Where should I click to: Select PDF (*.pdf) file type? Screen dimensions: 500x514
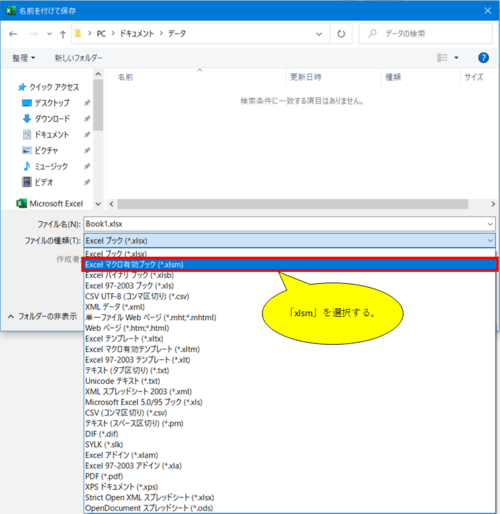point(104,476)
